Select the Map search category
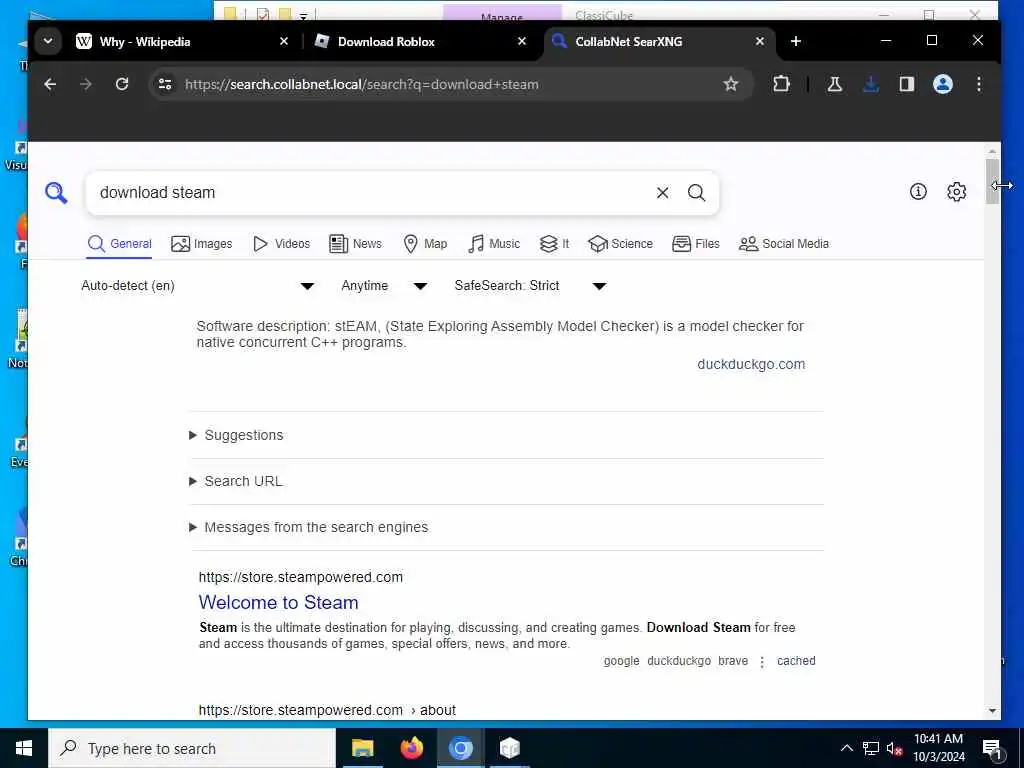The width and height of the screenshot is (1024, 768). [425, 244]
